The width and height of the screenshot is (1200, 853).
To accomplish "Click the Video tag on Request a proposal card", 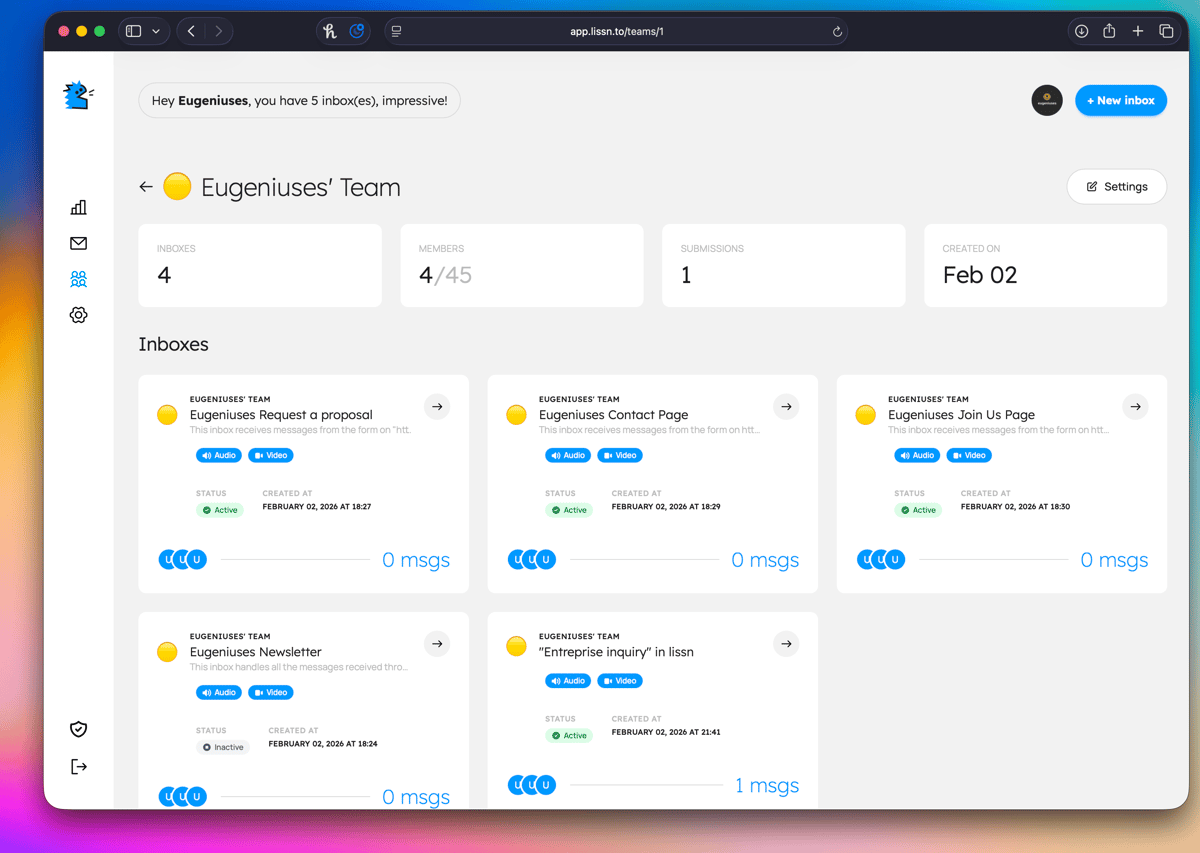I will (x=271, y=455).
